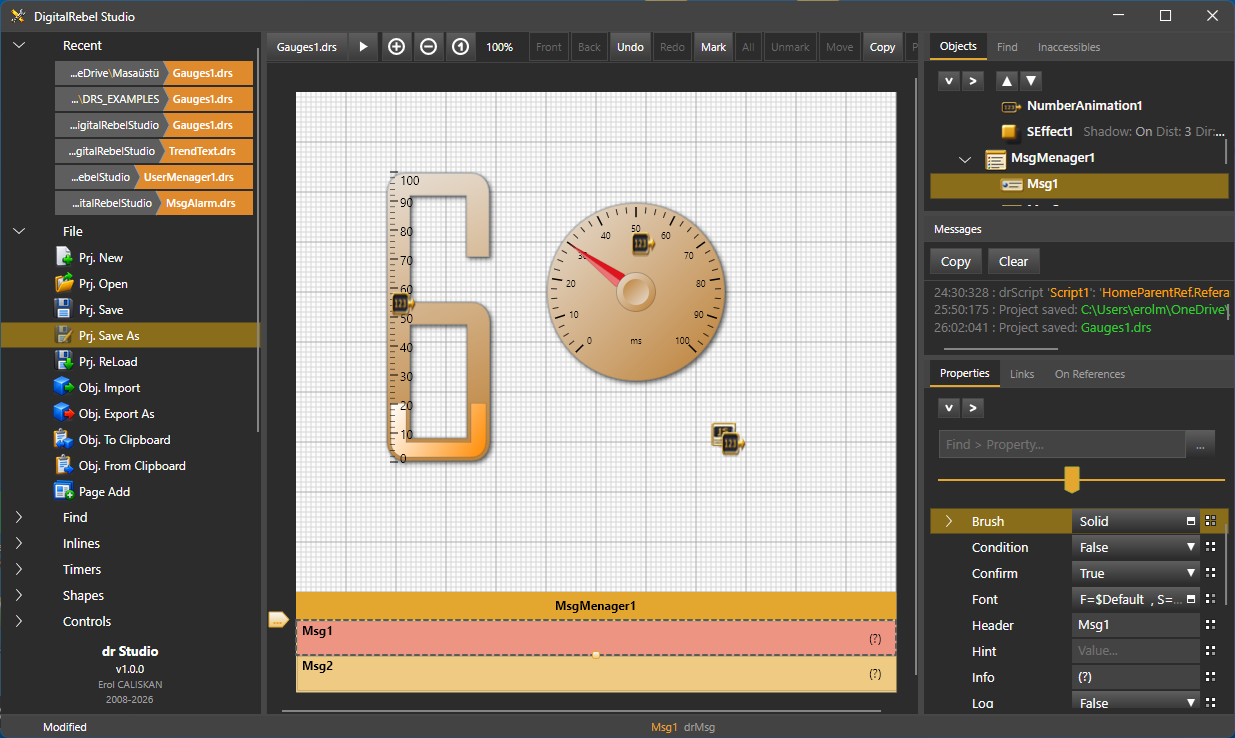
Task: Open recent file TrendText.drs
Action: click(x=154, y=151)
